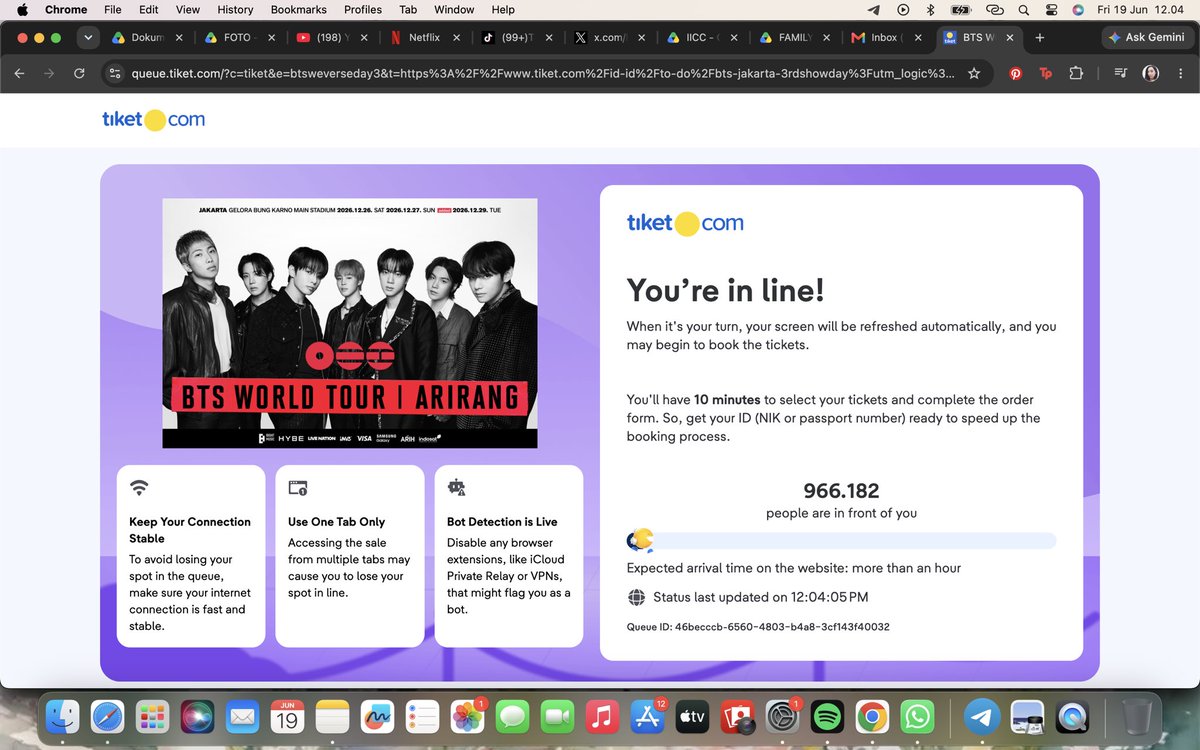Screen dimensions: 1200x750
Task: Click tiket.com logo in page header
Action: point(153,119)
